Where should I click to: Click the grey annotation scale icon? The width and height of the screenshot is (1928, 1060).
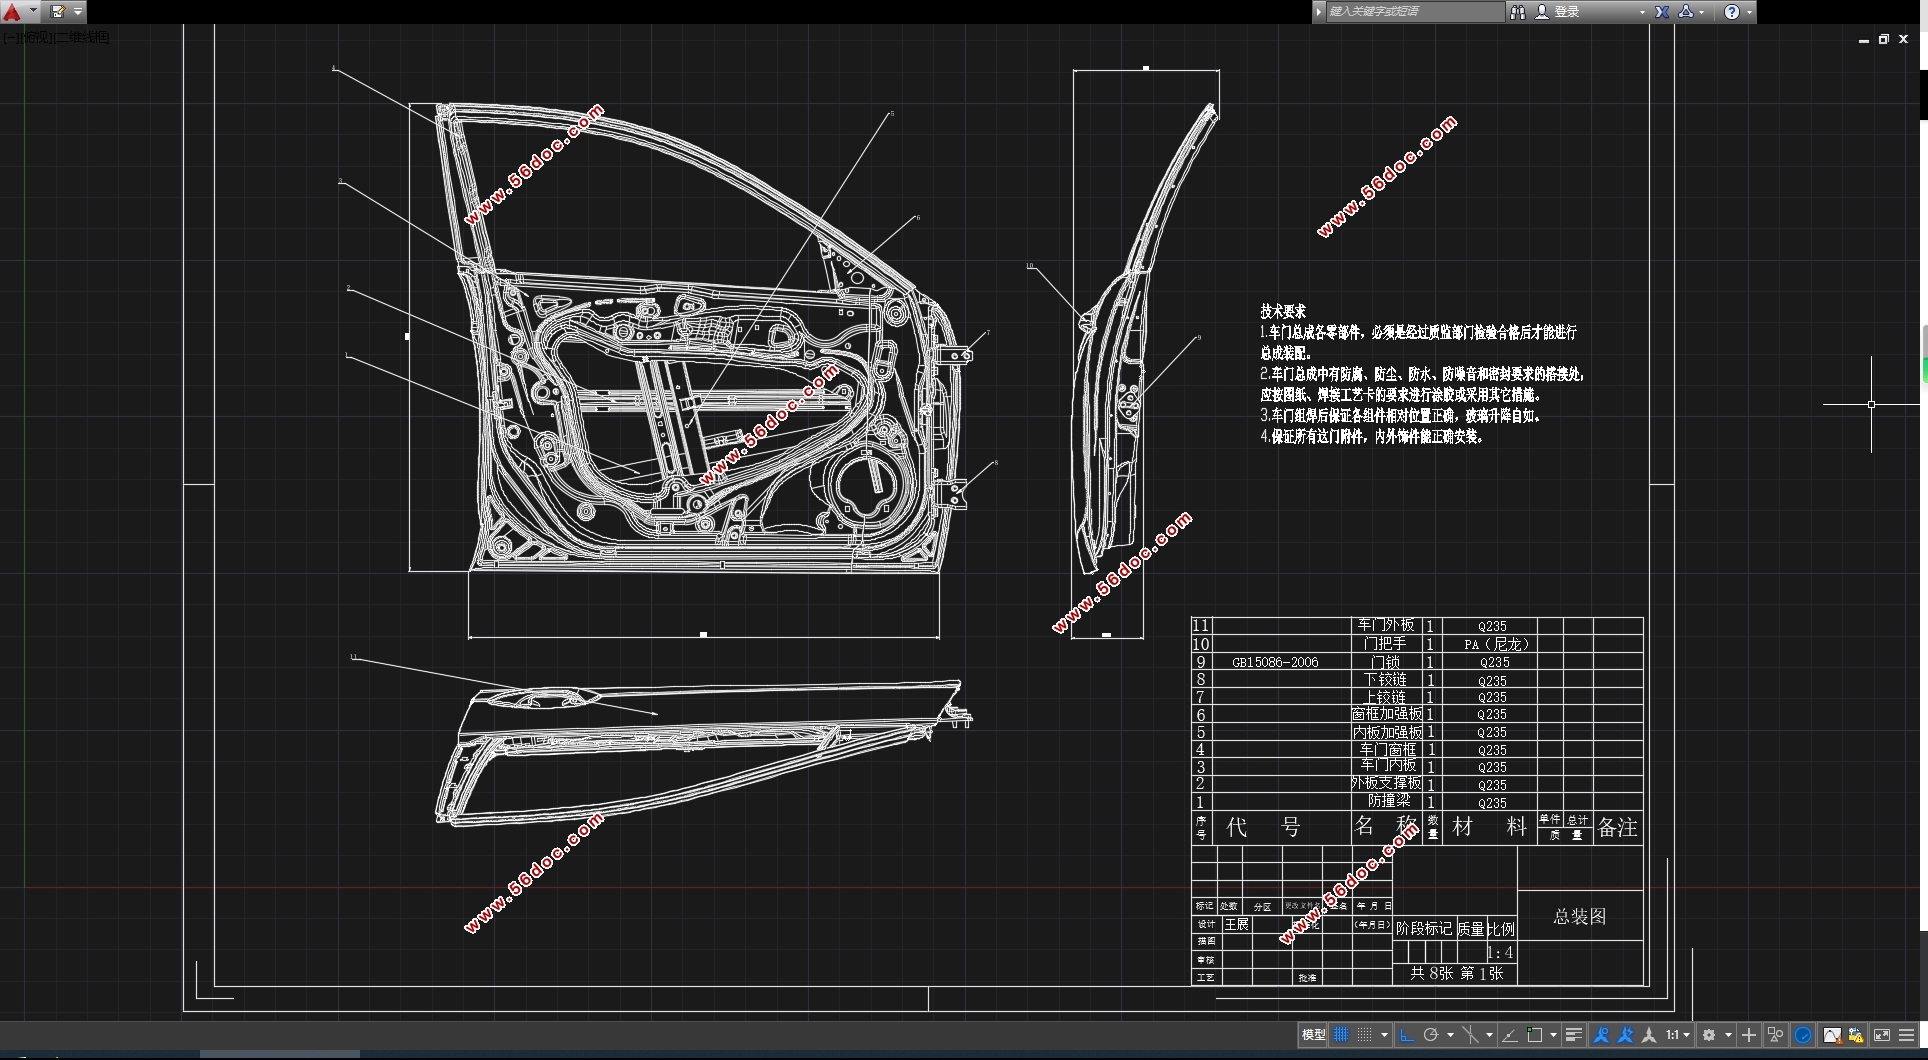tap(1649, 1035)
